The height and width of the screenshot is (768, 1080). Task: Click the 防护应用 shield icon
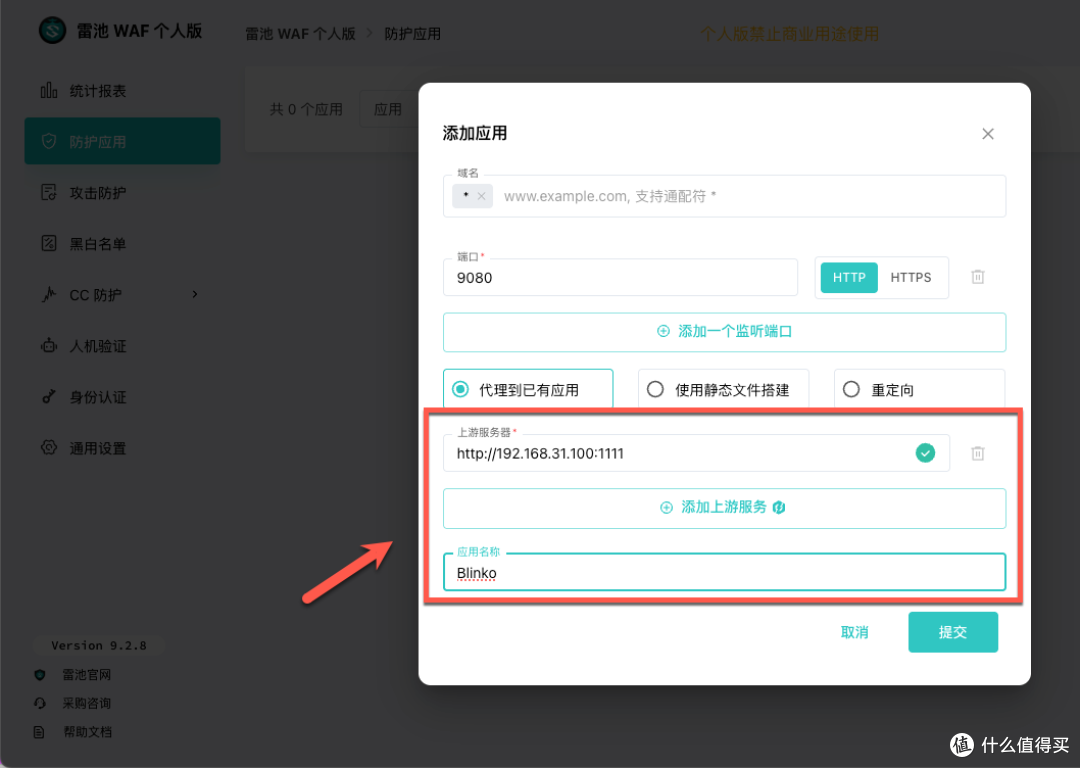(49, 141)
